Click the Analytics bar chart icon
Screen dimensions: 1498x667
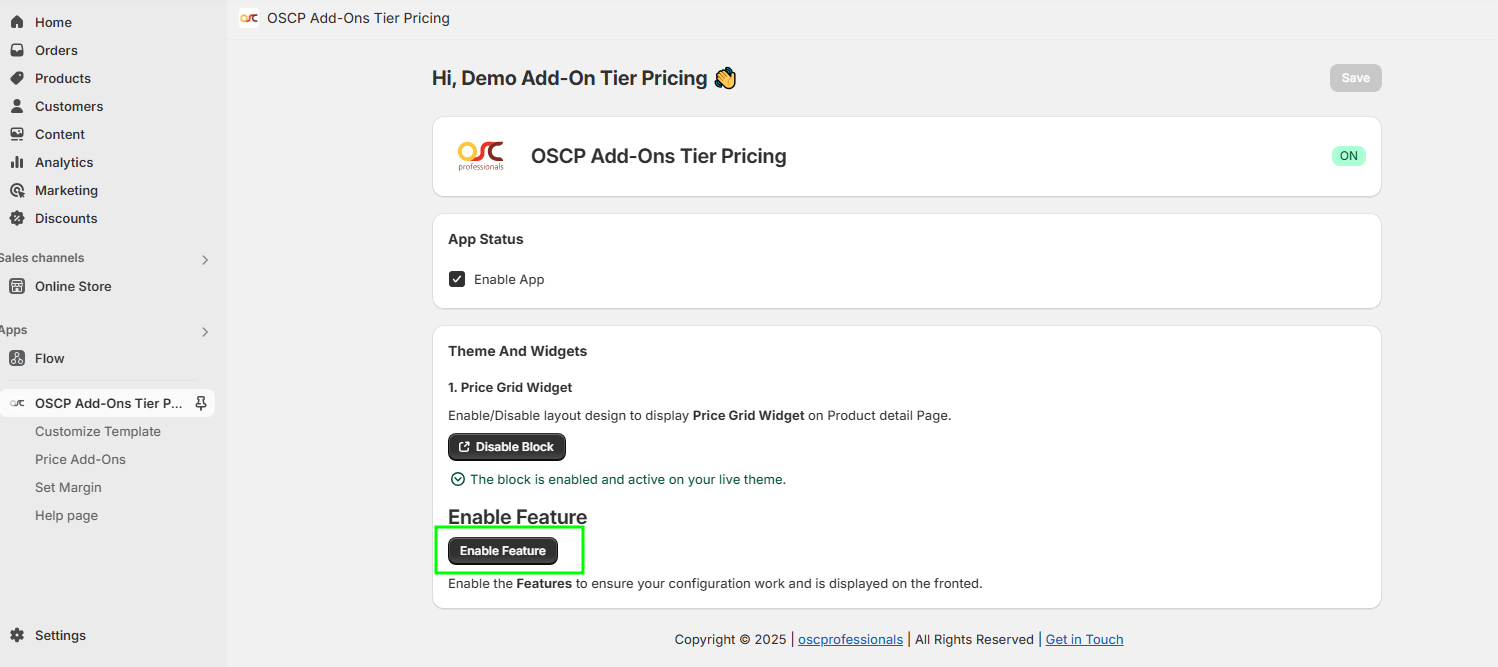(17, 162)
